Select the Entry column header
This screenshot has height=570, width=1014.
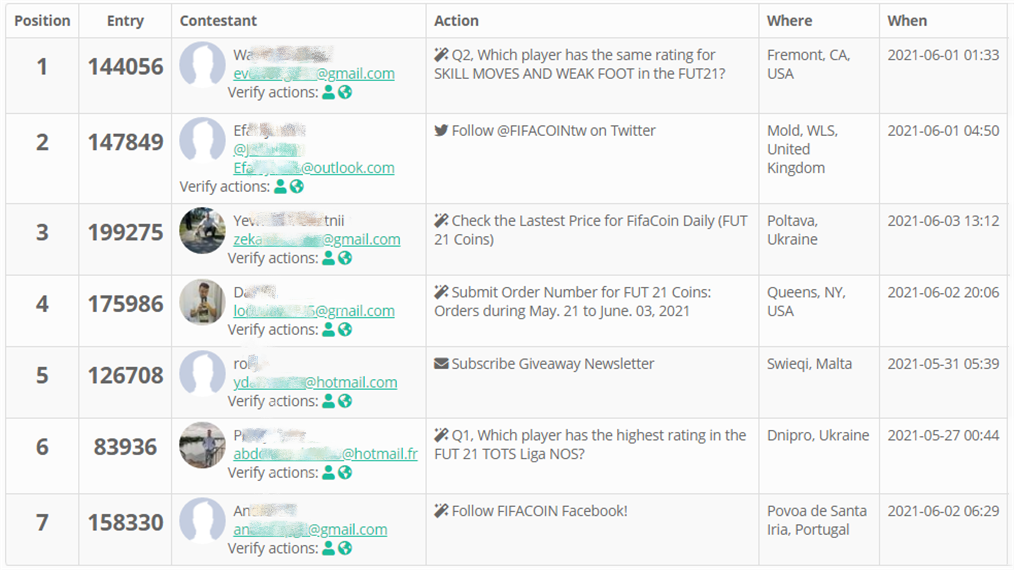pos(125,21)
